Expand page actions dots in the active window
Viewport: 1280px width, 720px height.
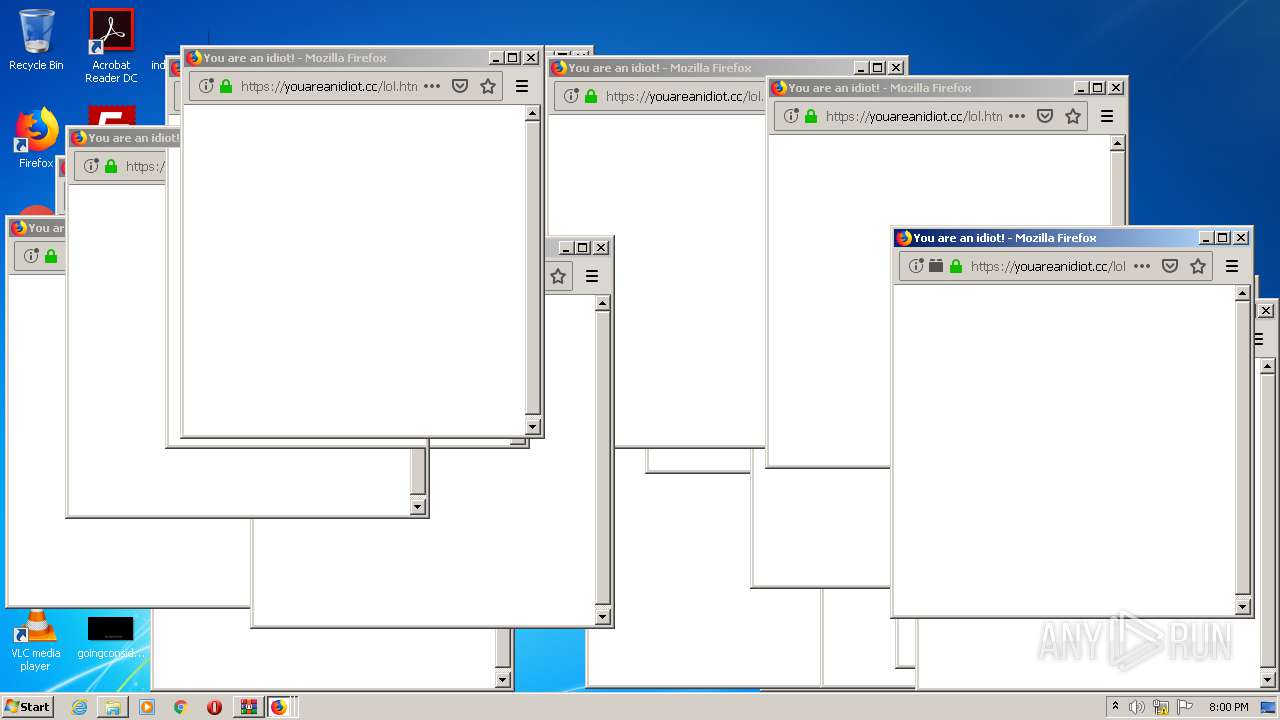pos(1142,266)
